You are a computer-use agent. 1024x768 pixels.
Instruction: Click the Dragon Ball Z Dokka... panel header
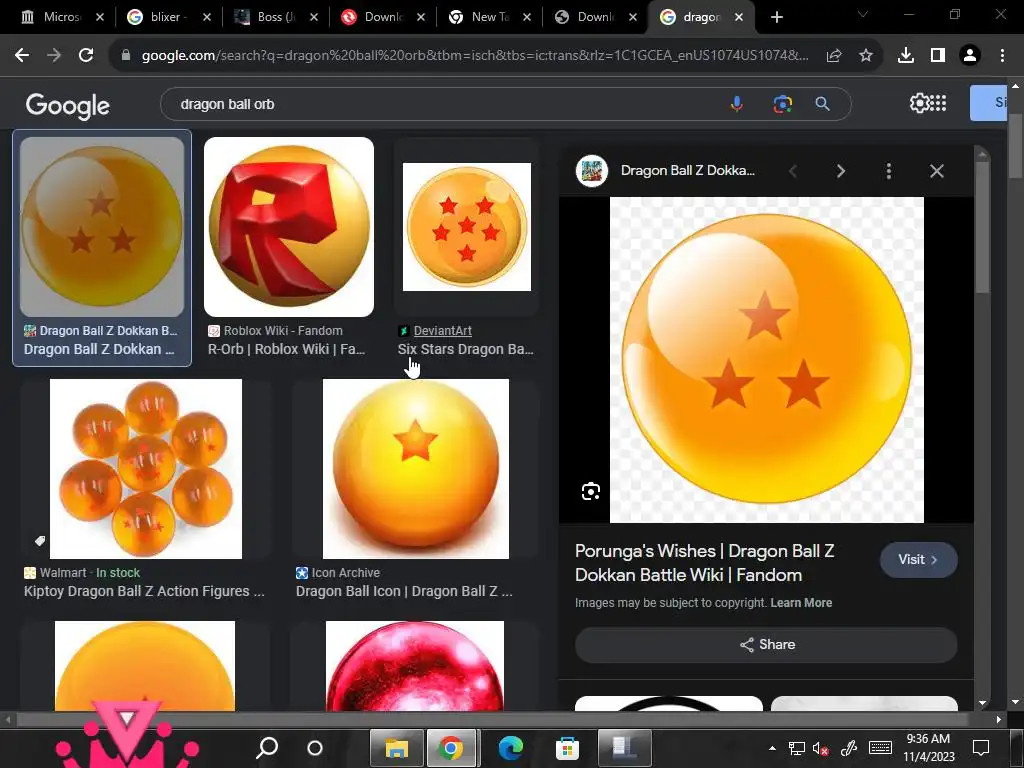tap(687, 170)
